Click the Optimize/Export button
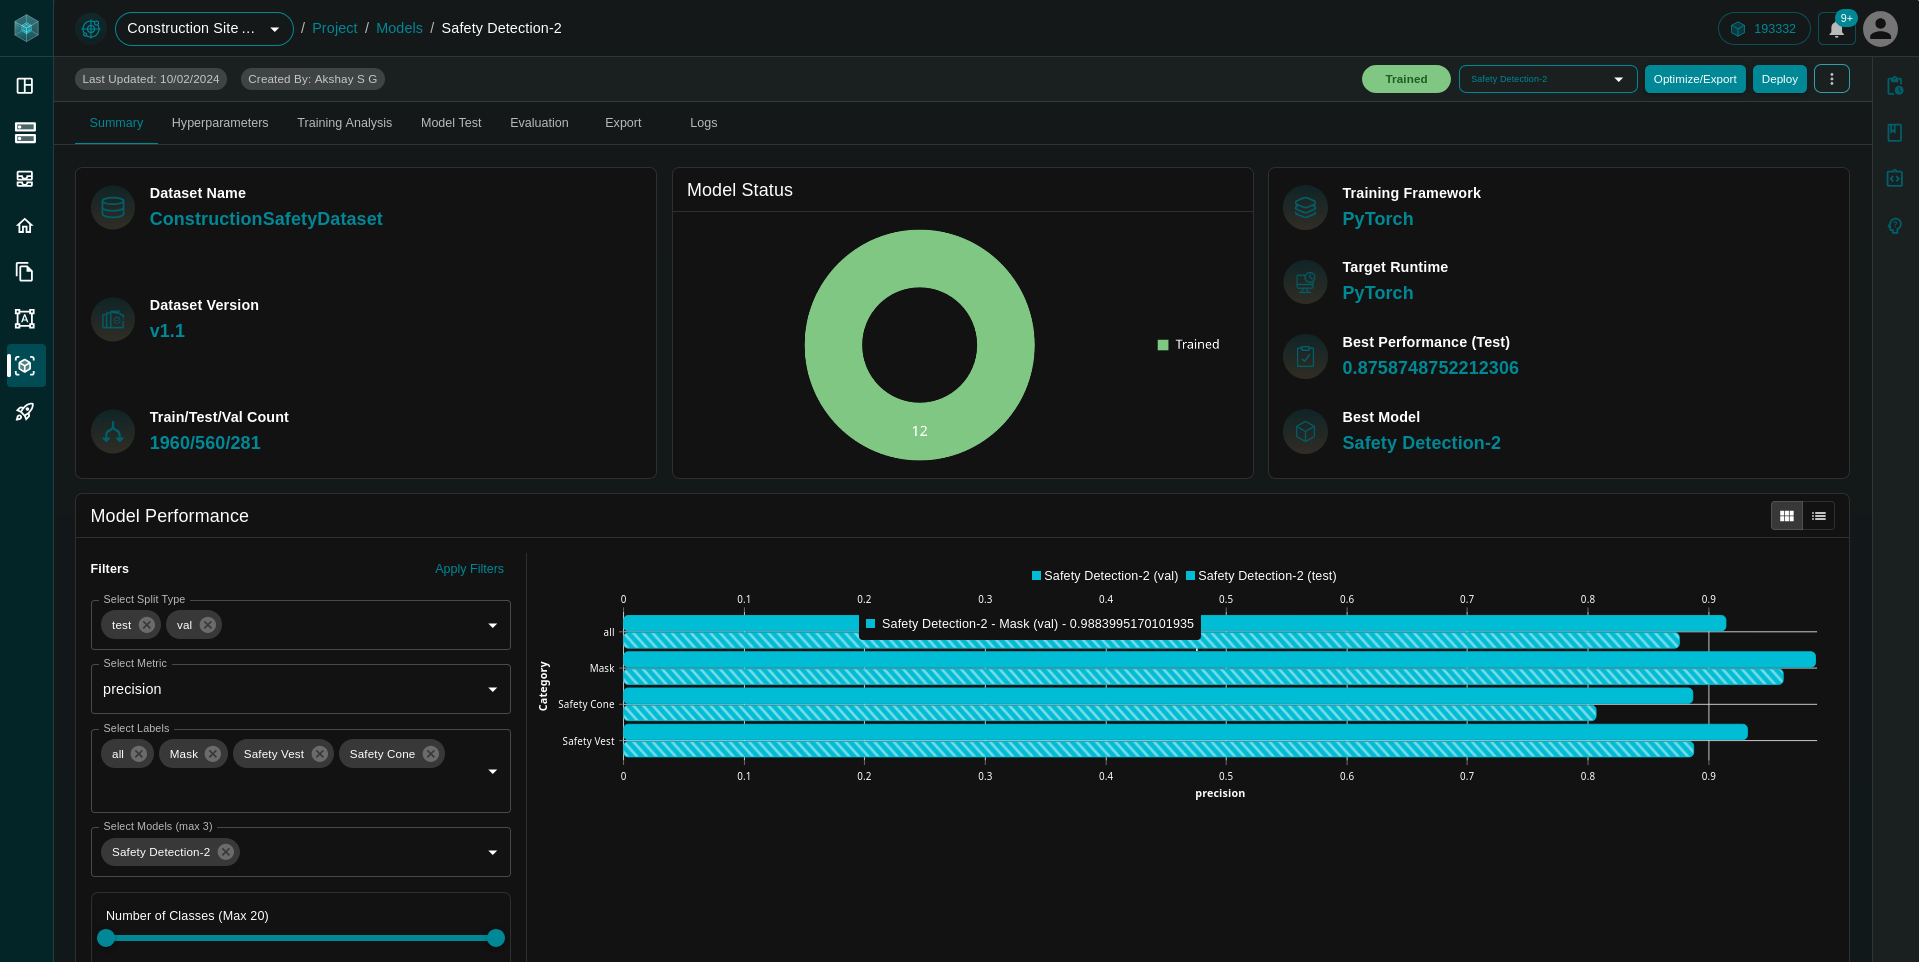 [x=1695, y=79]
